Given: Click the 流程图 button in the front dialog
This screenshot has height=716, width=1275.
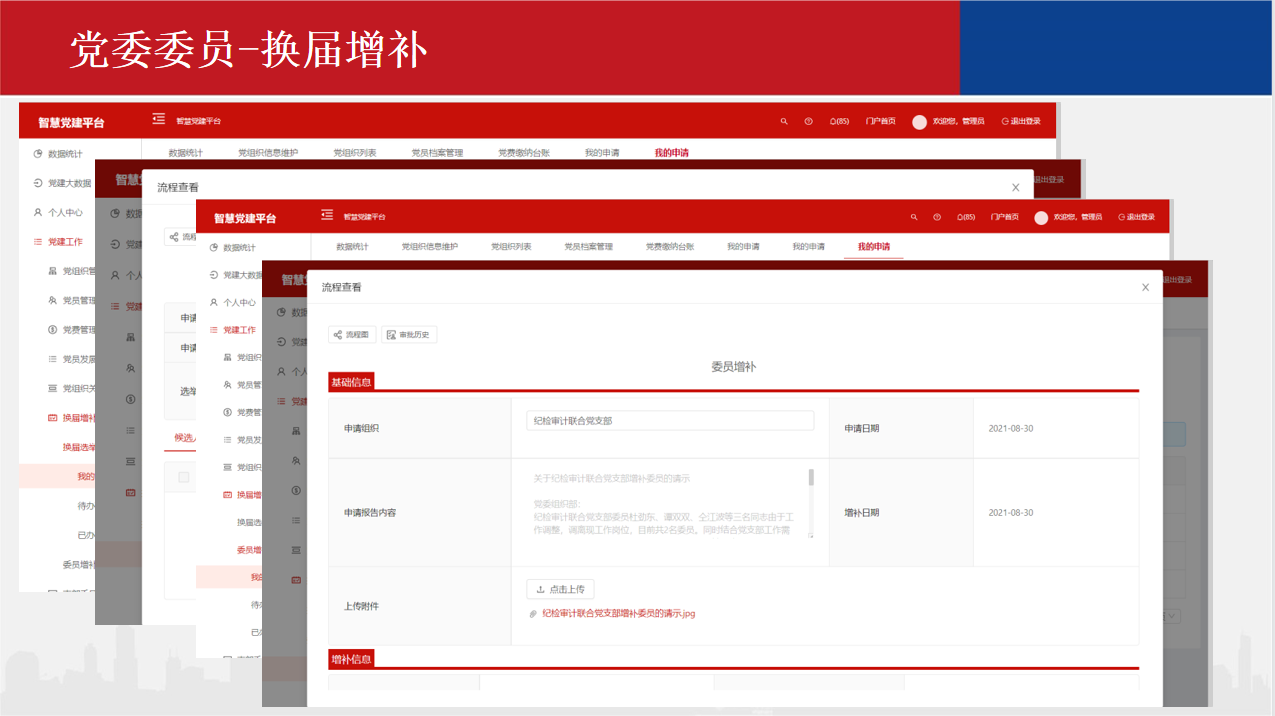Looking at the screenshot, I should 352,335.
